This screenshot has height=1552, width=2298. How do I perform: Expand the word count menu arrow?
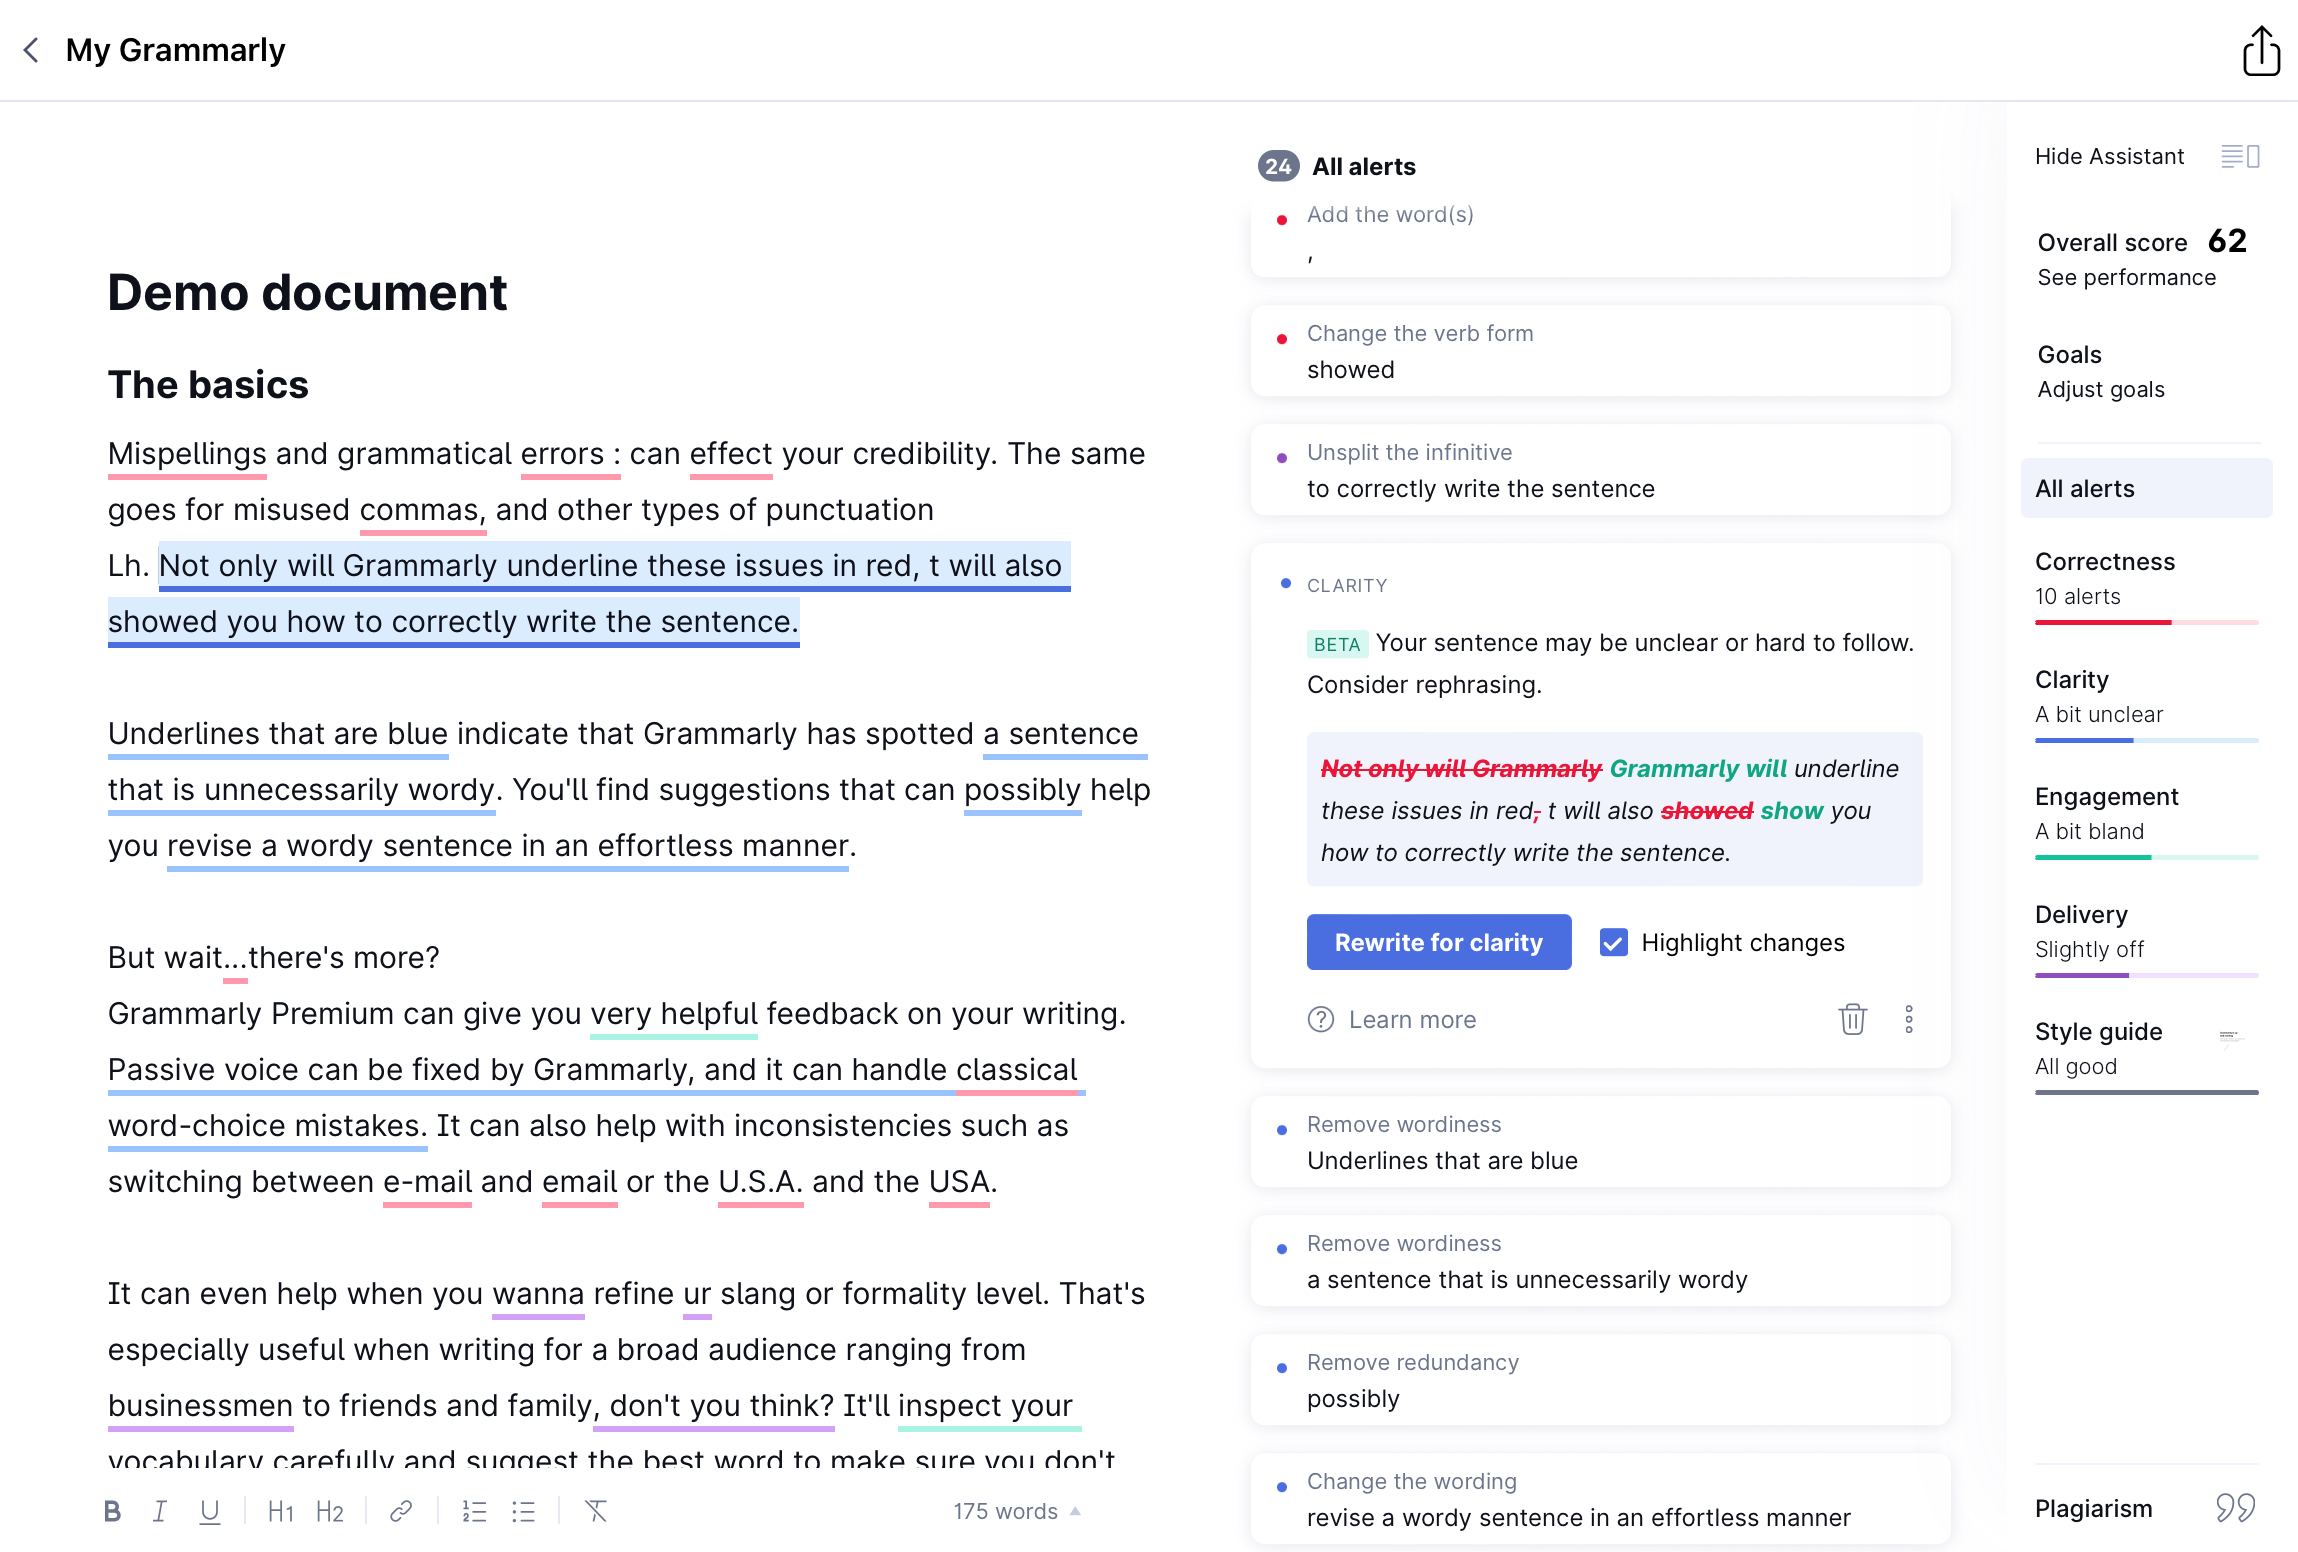[x=1076, y=1511]
